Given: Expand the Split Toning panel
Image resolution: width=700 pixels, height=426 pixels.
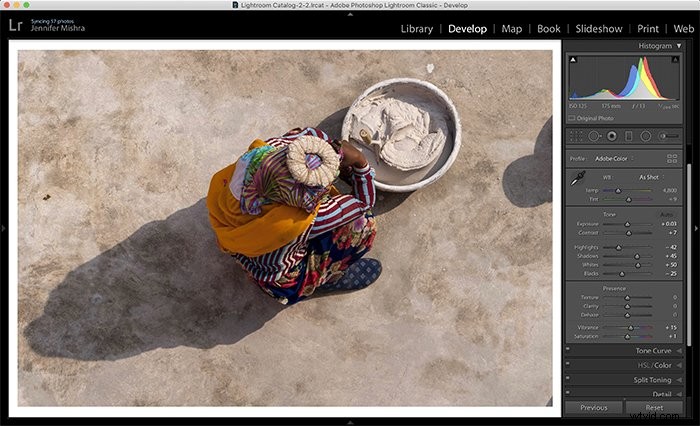Looking at the screenshot, I should (679, 380).
